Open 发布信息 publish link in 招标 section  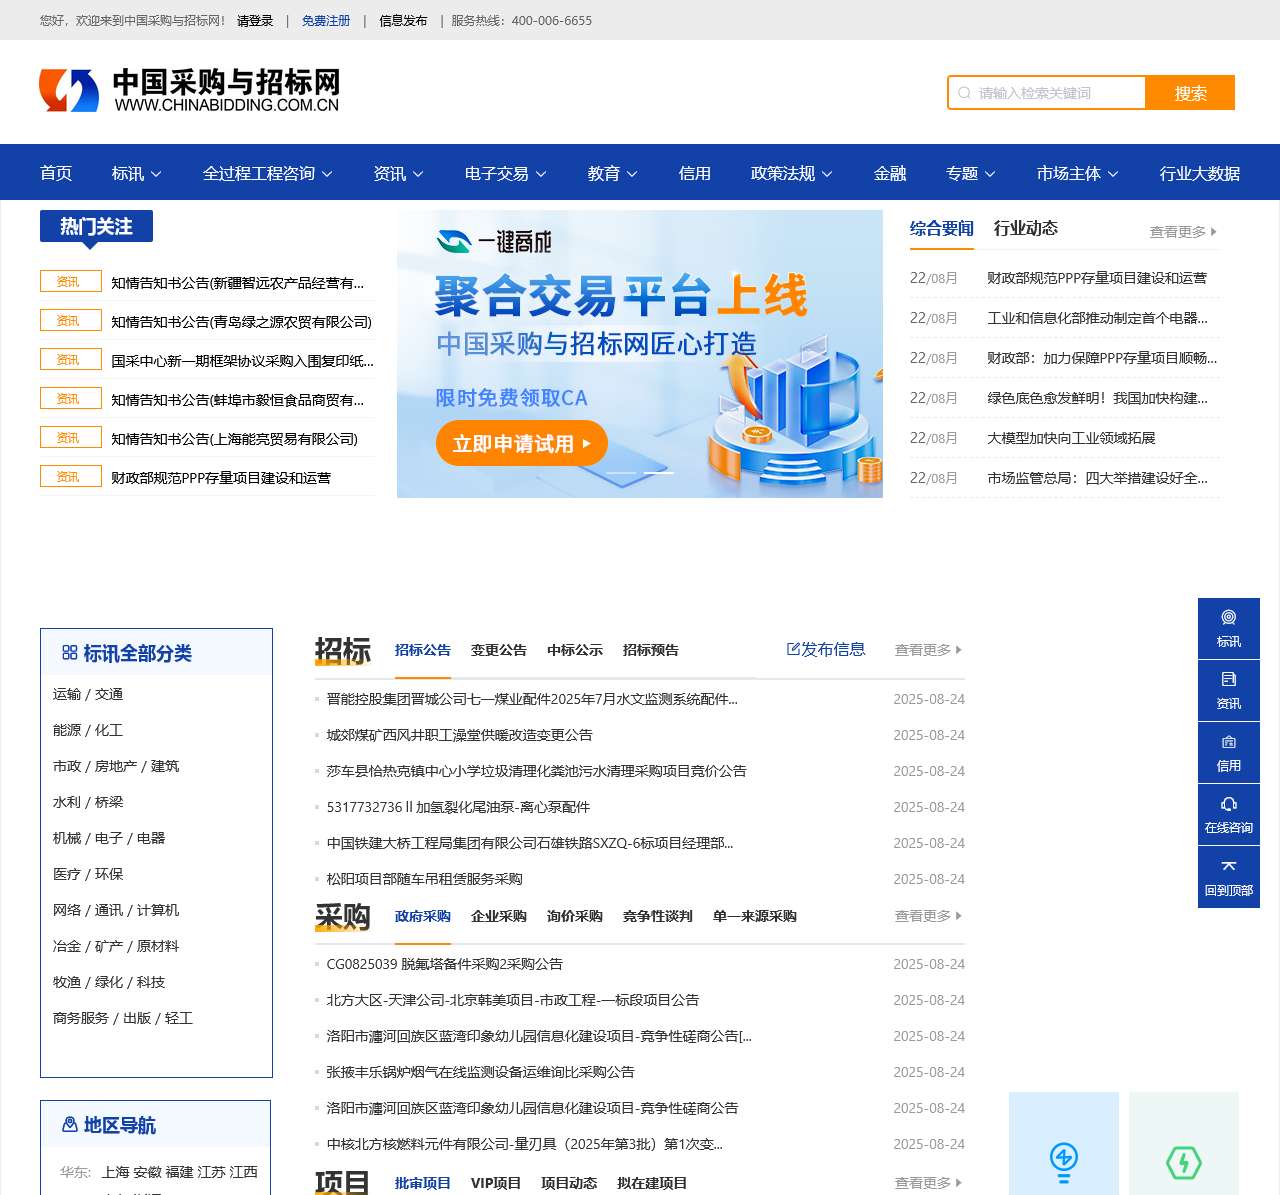click(x=827, y=649)
